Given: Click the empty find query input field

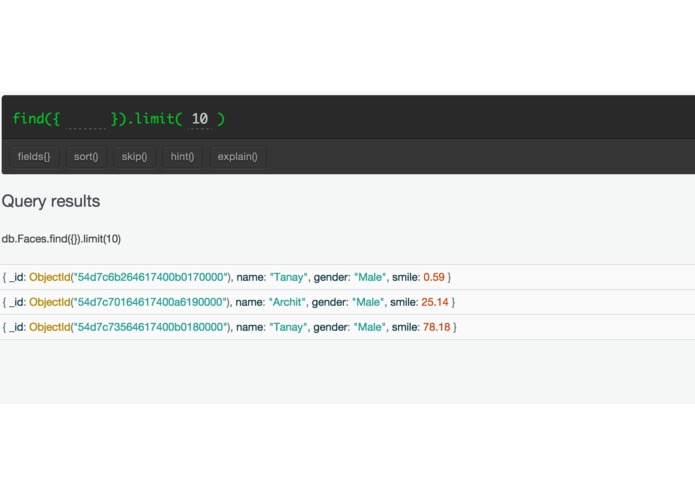Looking at the screenshot, I should (85, 119).
